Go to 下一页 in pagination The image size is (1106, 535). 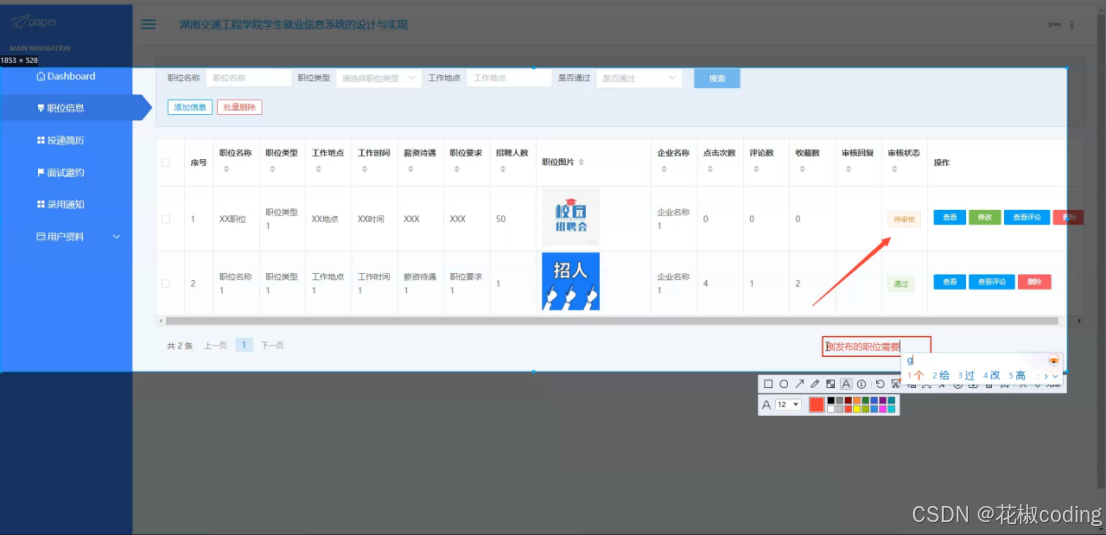(x=272, y=345)
